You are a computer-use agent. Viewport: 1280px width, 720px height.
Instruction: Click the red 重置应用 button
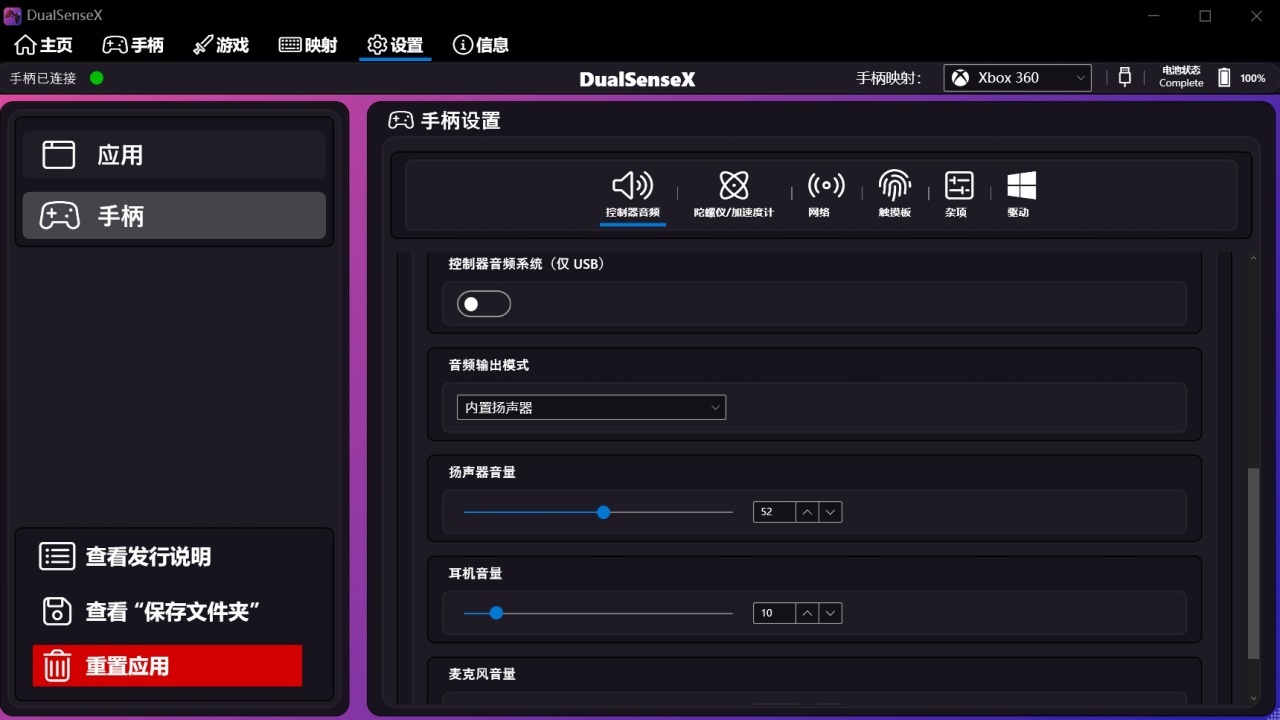(167, 666)
